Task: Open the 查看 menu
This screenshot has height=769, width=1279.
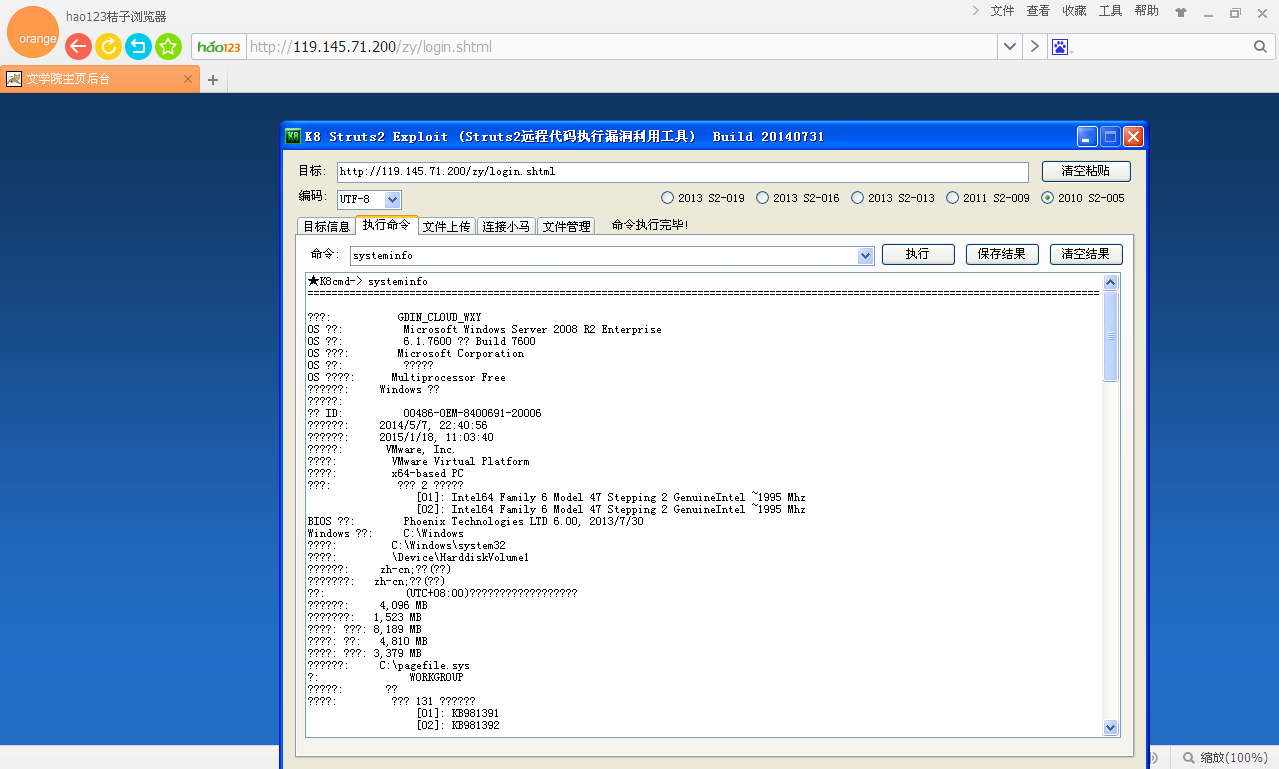Action: [x=1038, y=11]
